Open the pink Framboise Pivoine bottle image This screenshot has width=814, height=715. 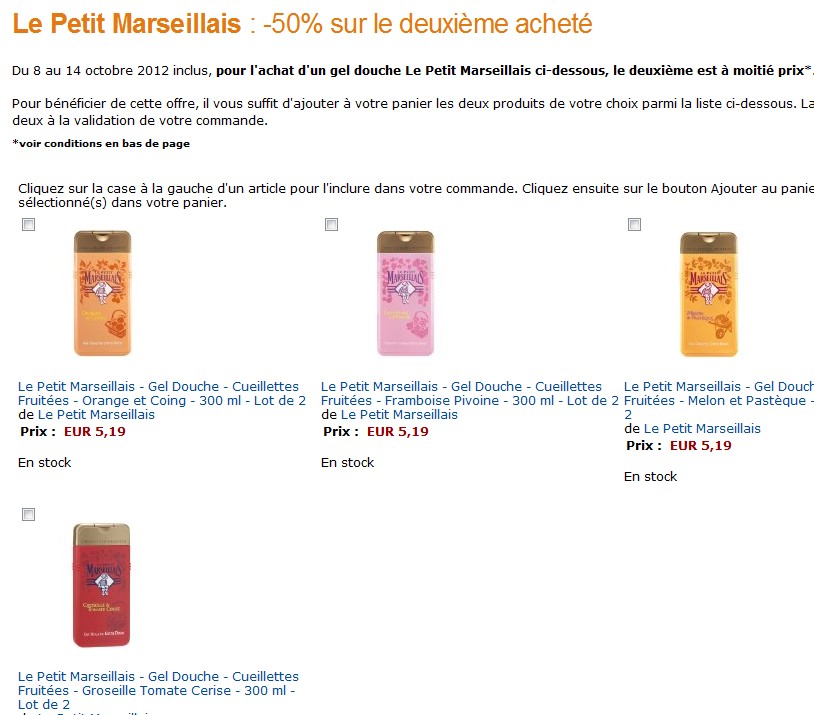[x=405, y=293]
